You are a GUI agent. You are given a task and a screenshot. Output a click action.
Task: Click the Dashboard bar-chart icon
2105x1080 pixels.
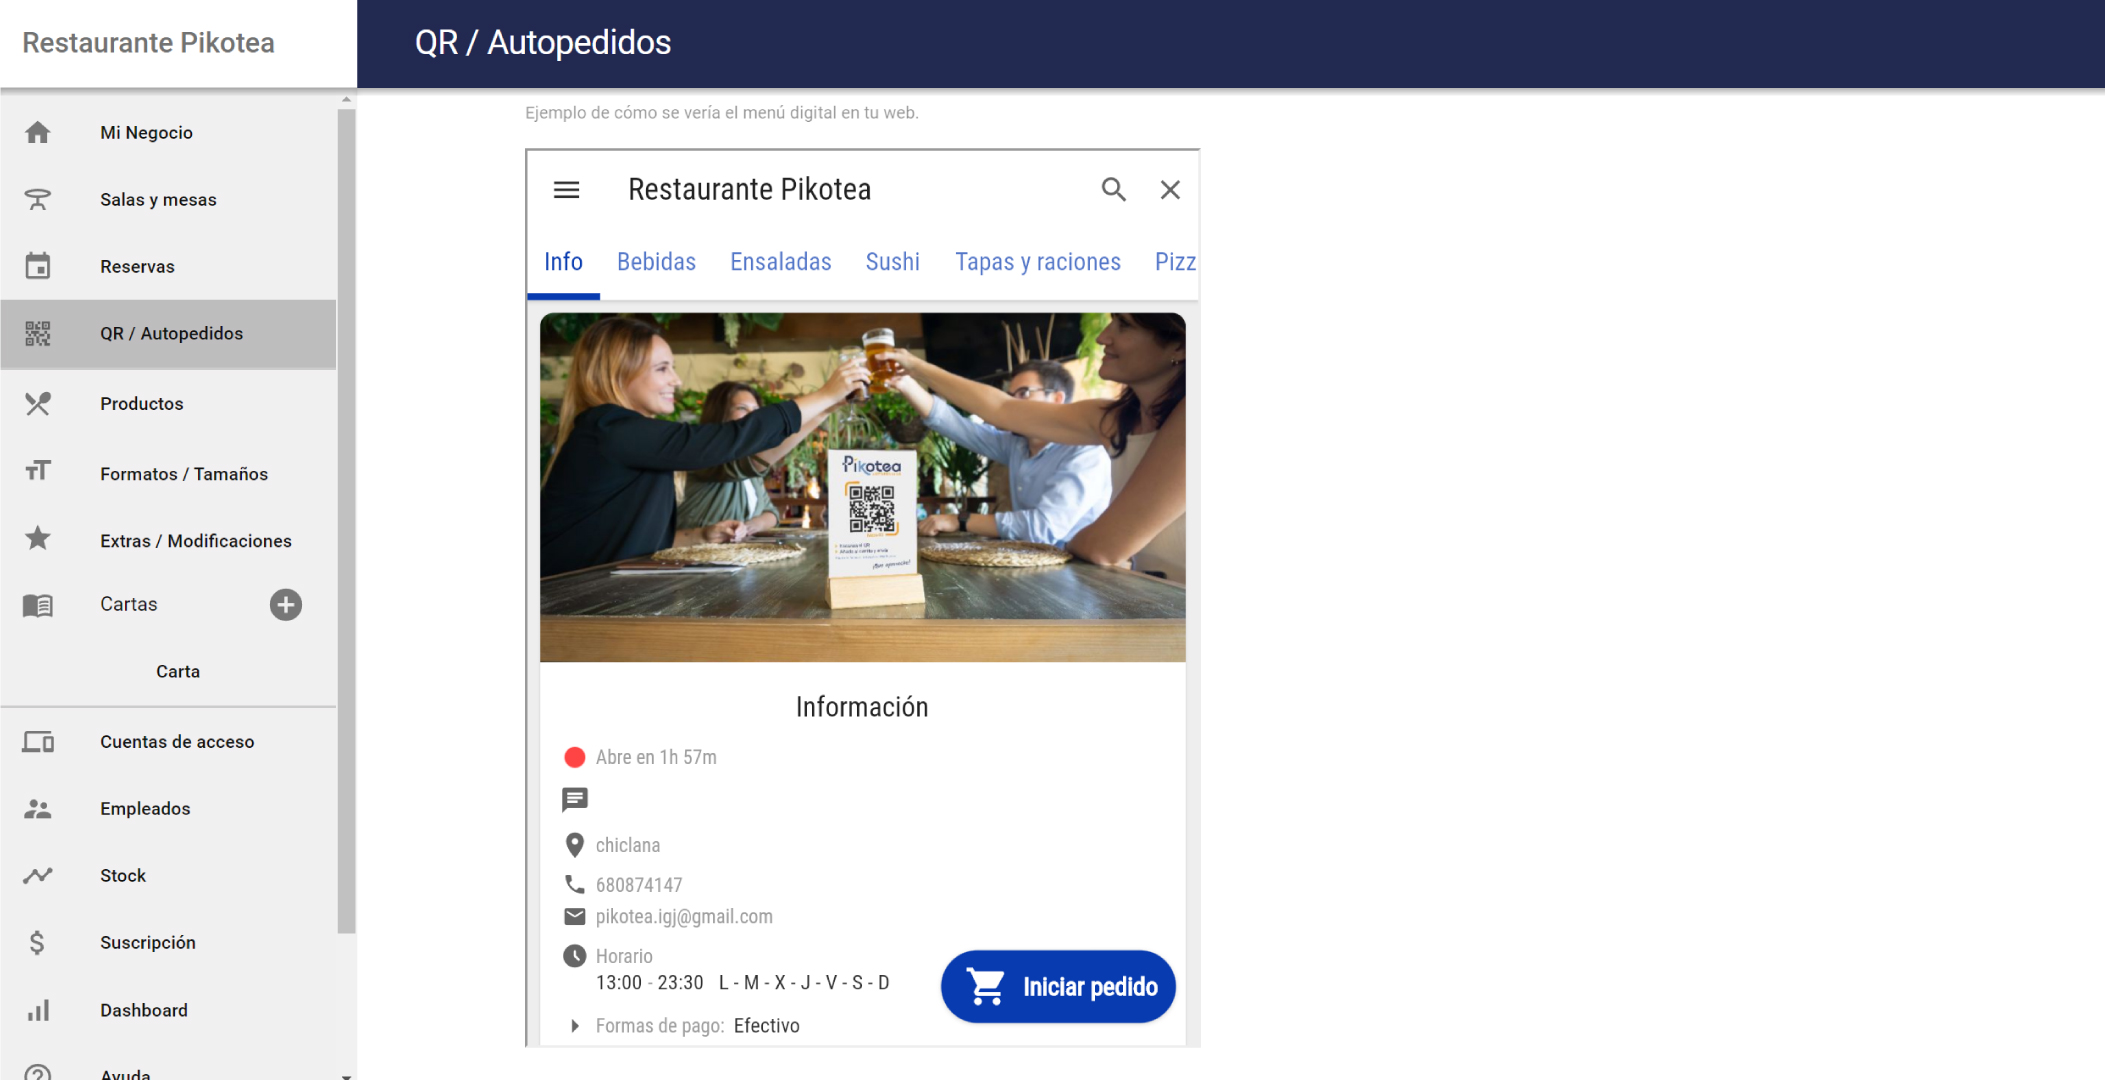point(38,1010)
